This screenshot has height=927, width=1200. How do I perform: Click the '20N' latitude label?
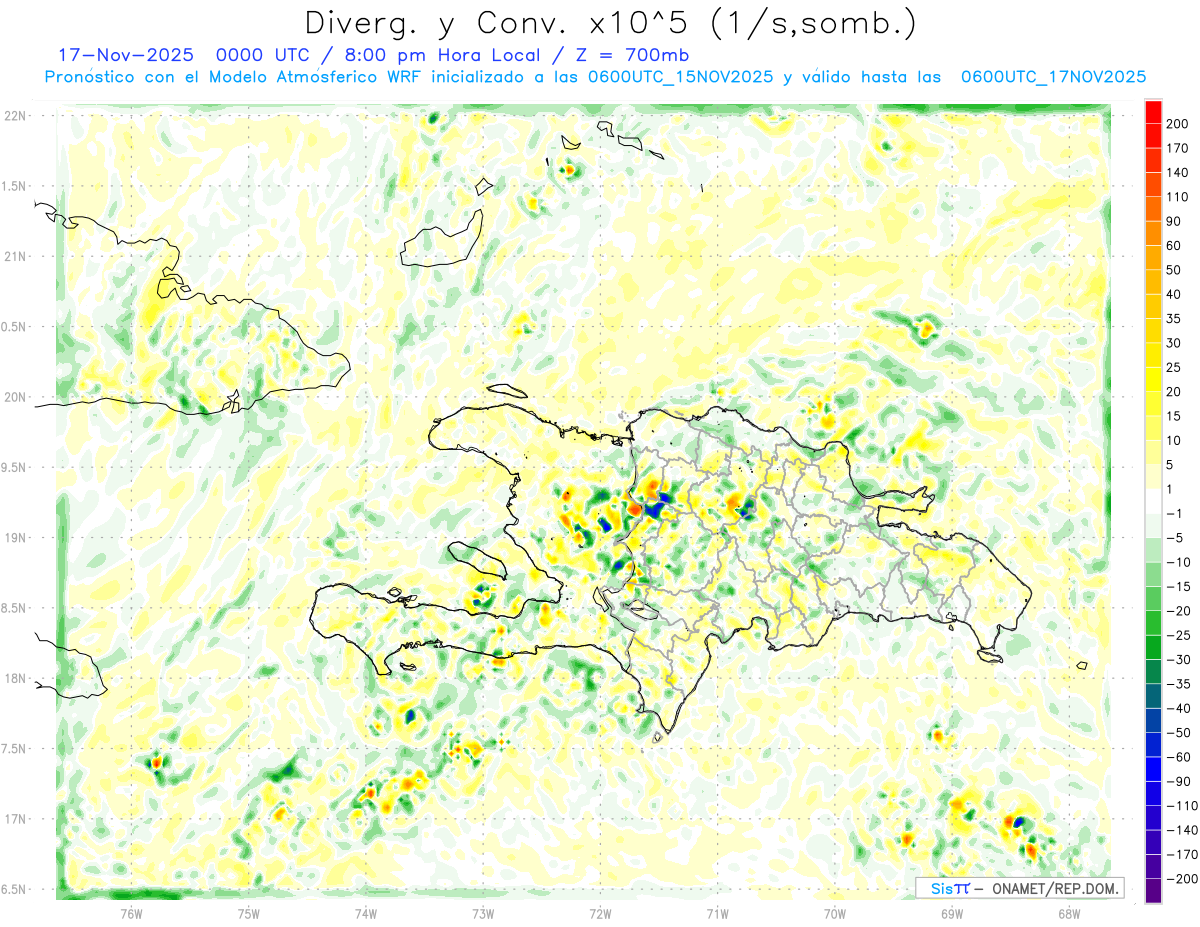(16, 397)
